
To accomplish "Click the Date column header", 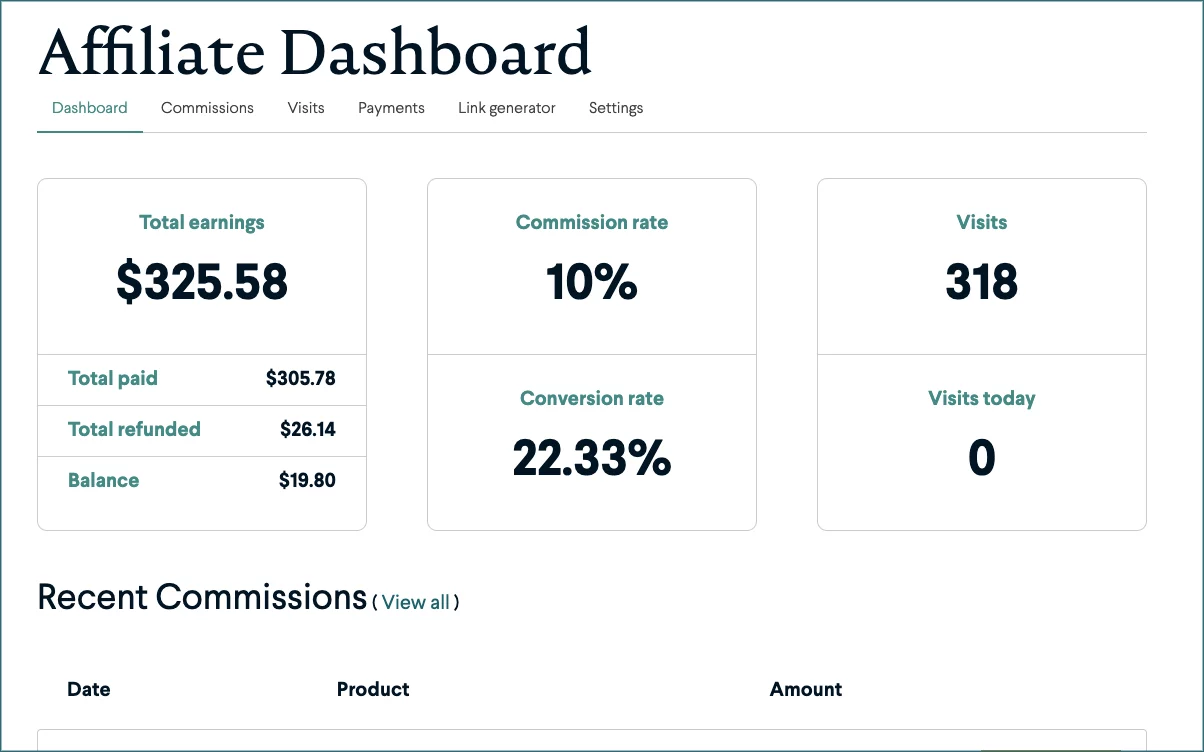I will [89, 689].
